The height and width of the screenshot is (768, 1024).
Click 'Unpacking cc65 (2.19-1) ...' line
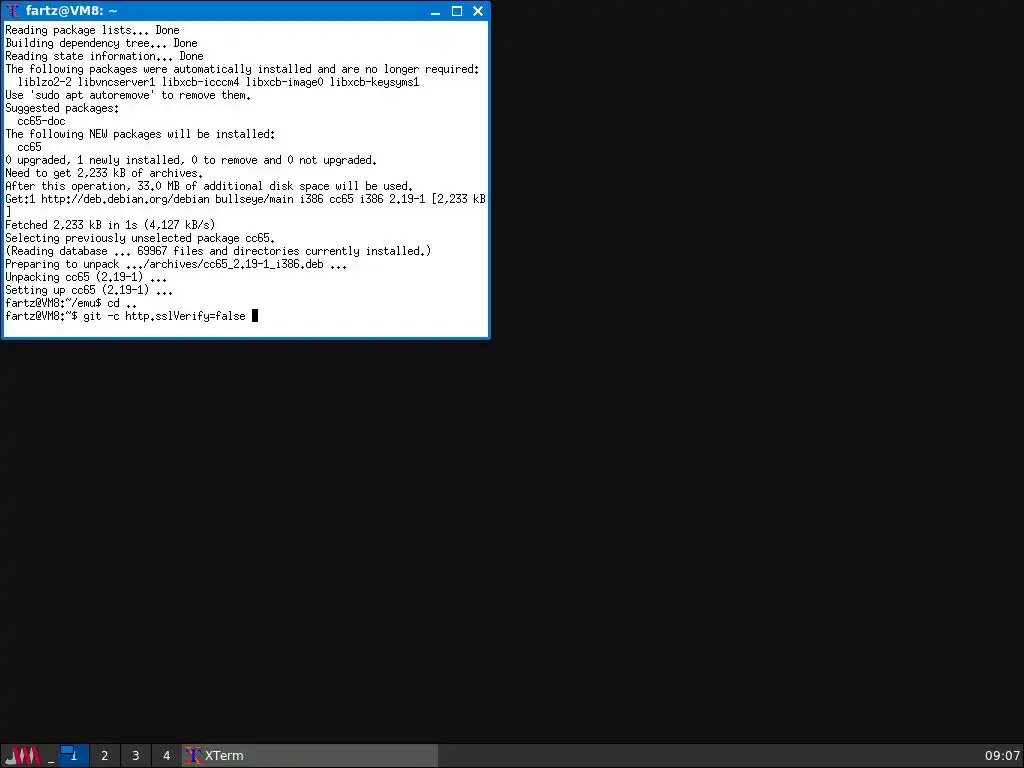click(x=86, y=277)
